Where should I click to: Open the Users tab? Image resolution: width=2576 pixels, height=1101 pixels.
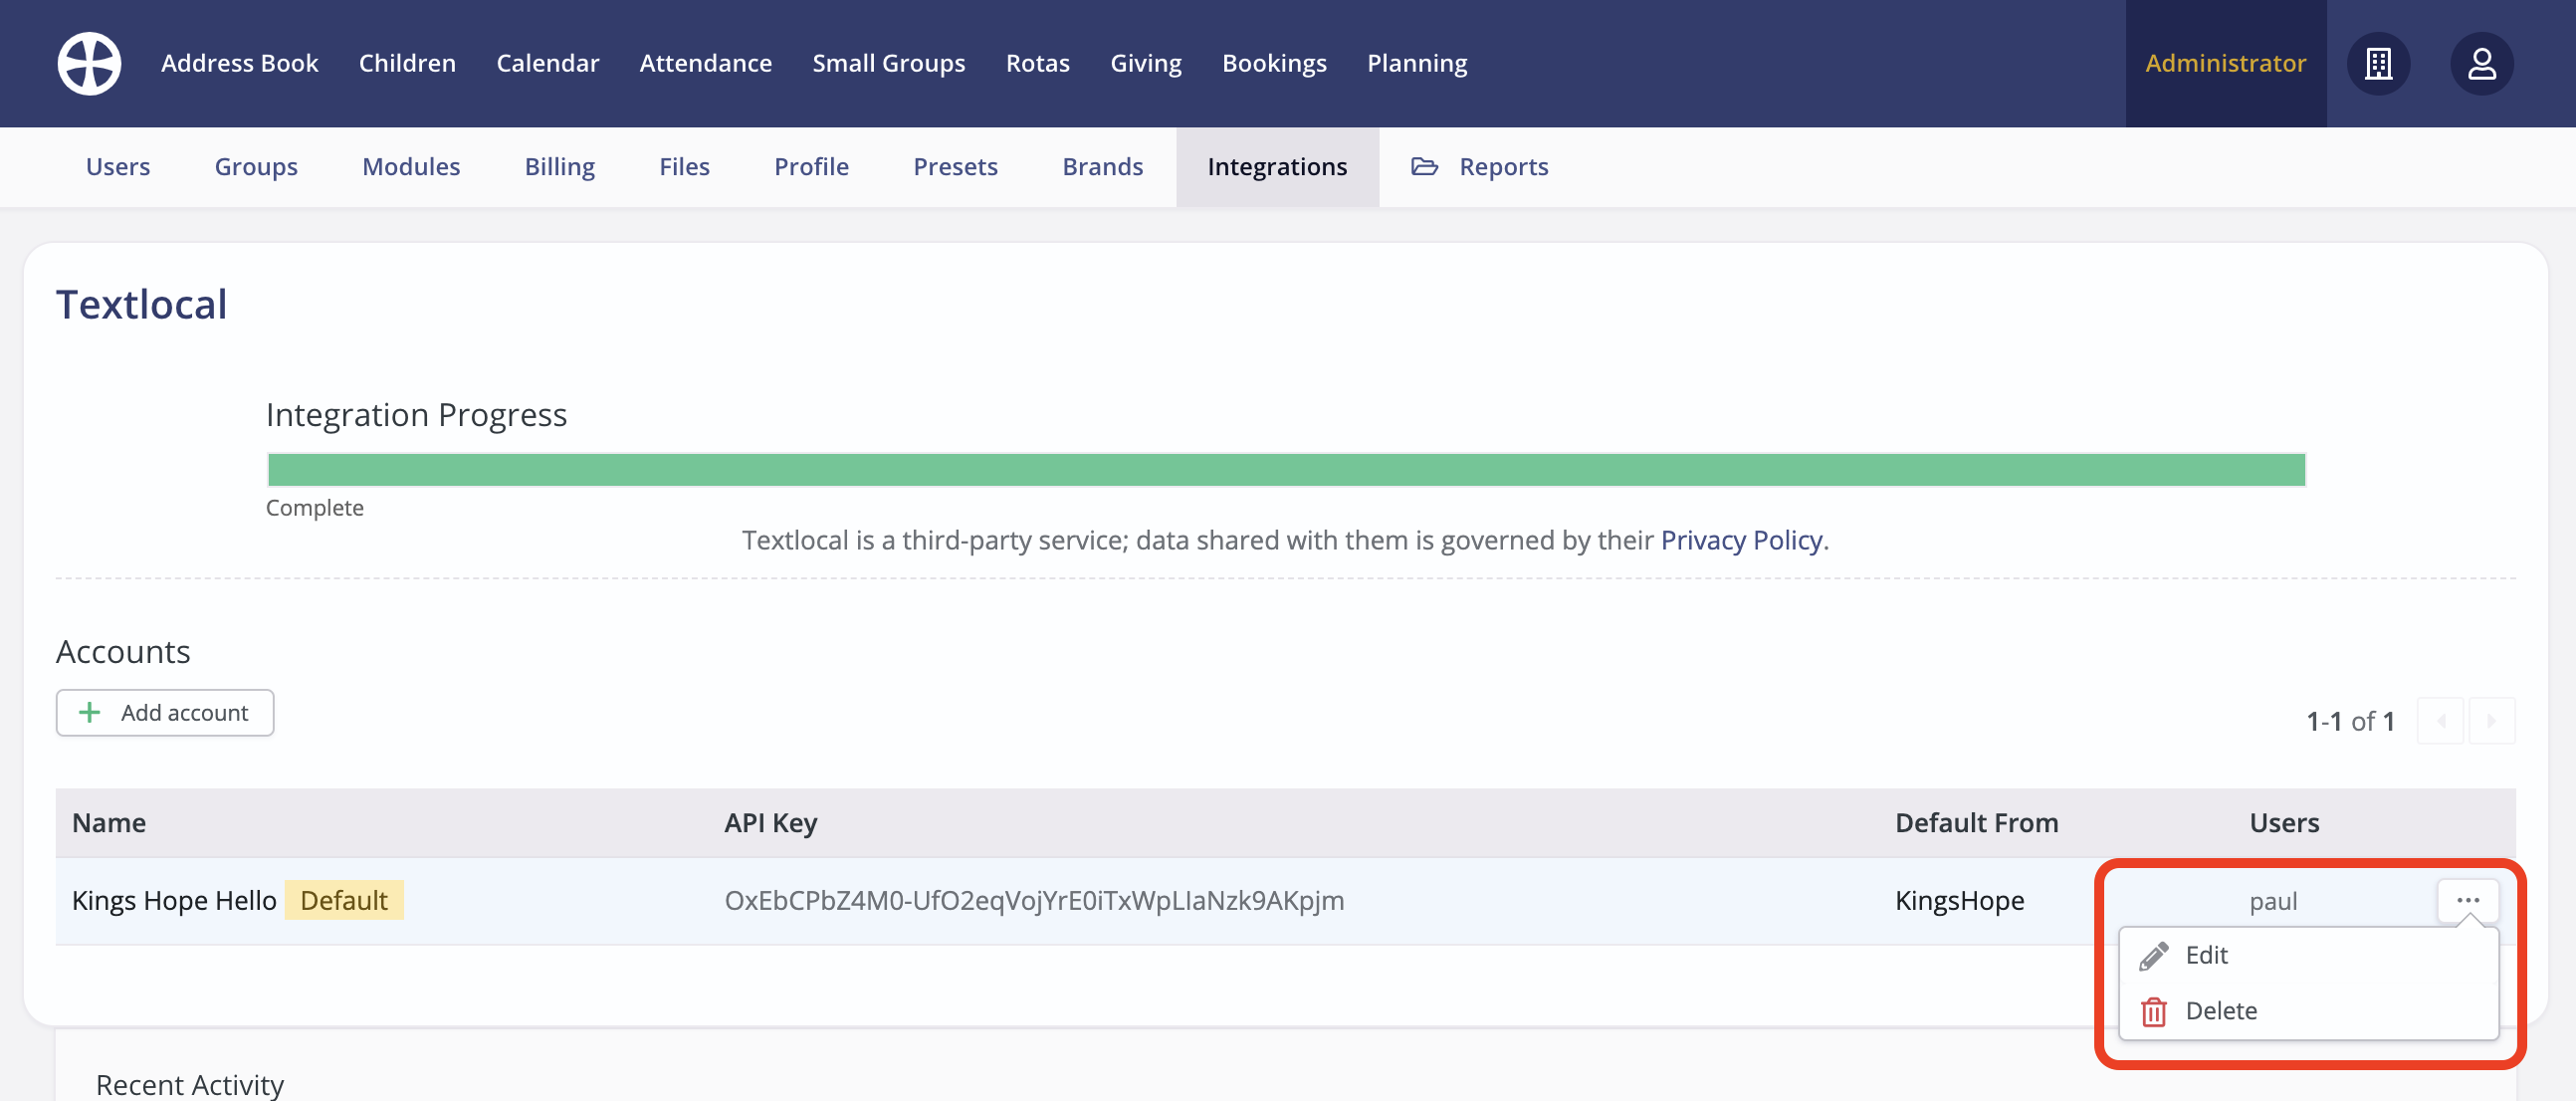[x=118, y=166]
